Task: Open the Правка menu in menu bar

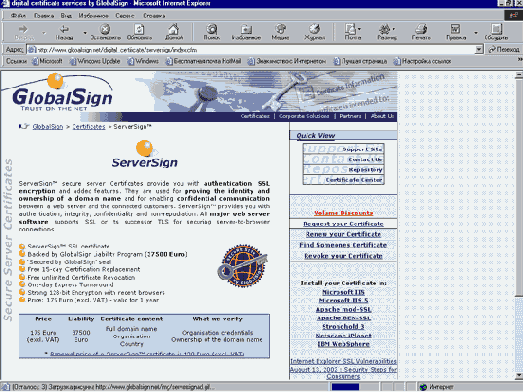Action: tap(44, 16)
